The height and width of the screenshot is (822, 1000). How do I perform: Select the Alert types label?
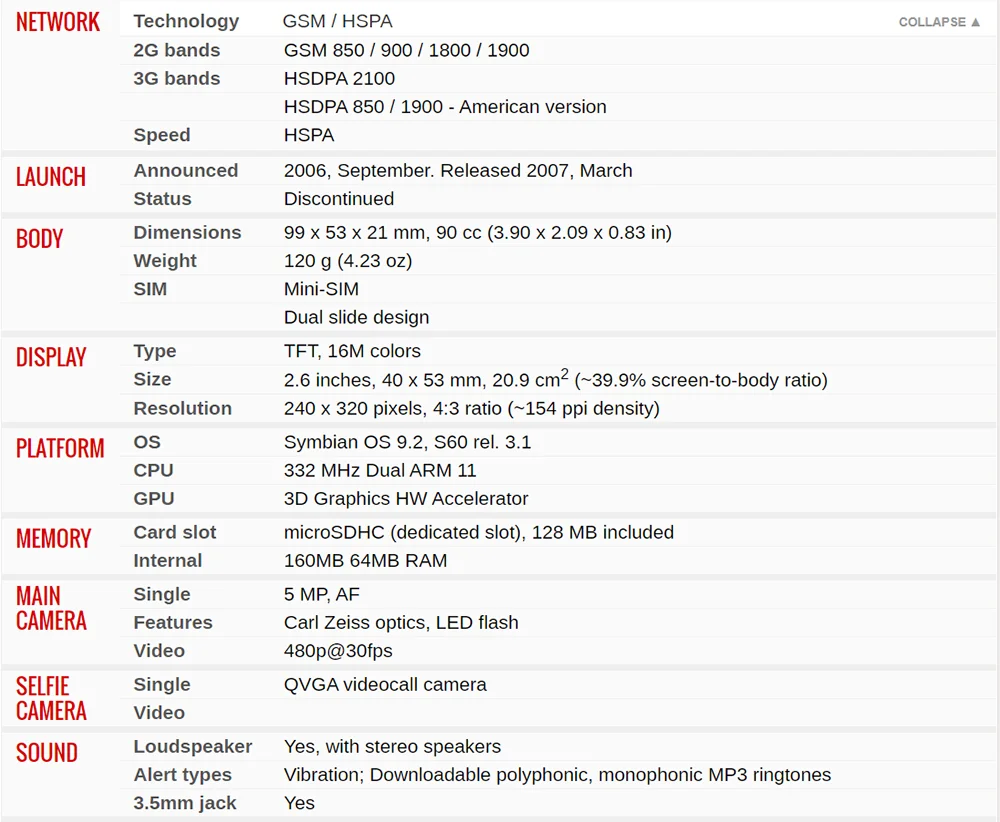pyautogui.click(x=182, y=775)
